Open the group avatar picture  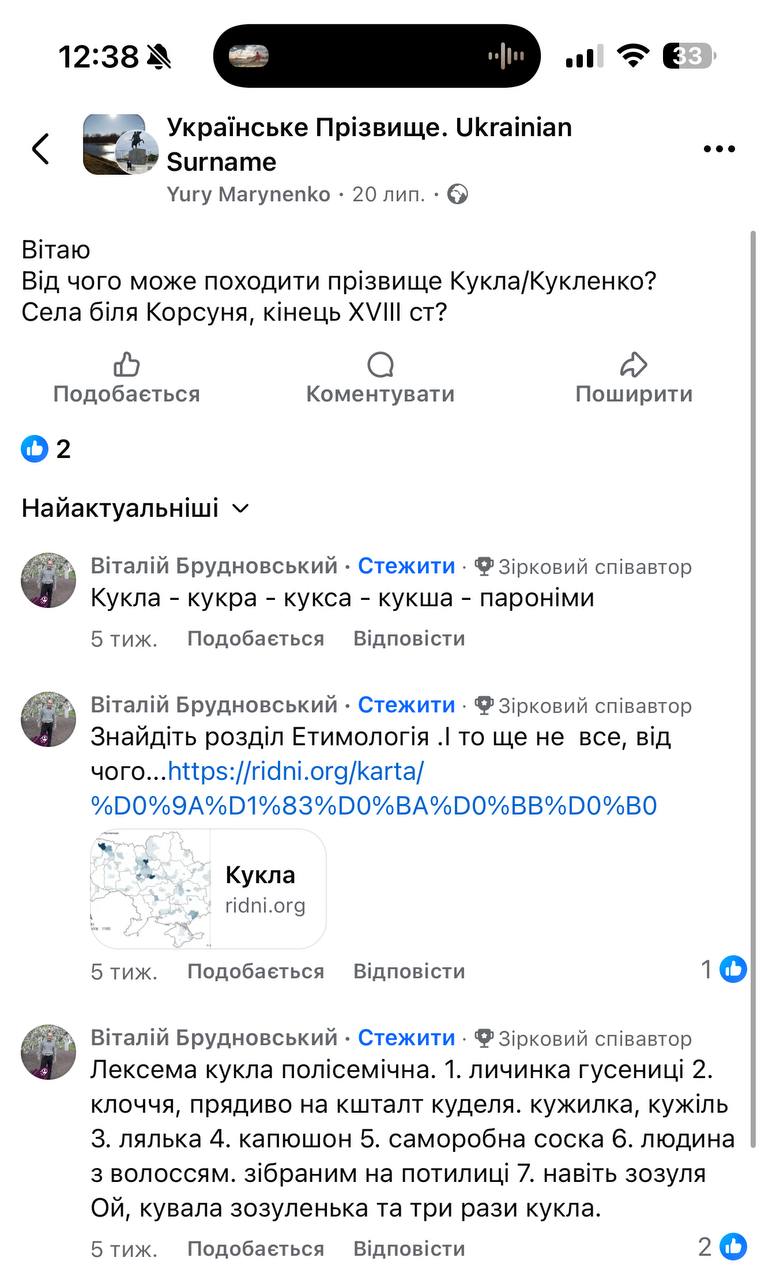tap(114, 145)
